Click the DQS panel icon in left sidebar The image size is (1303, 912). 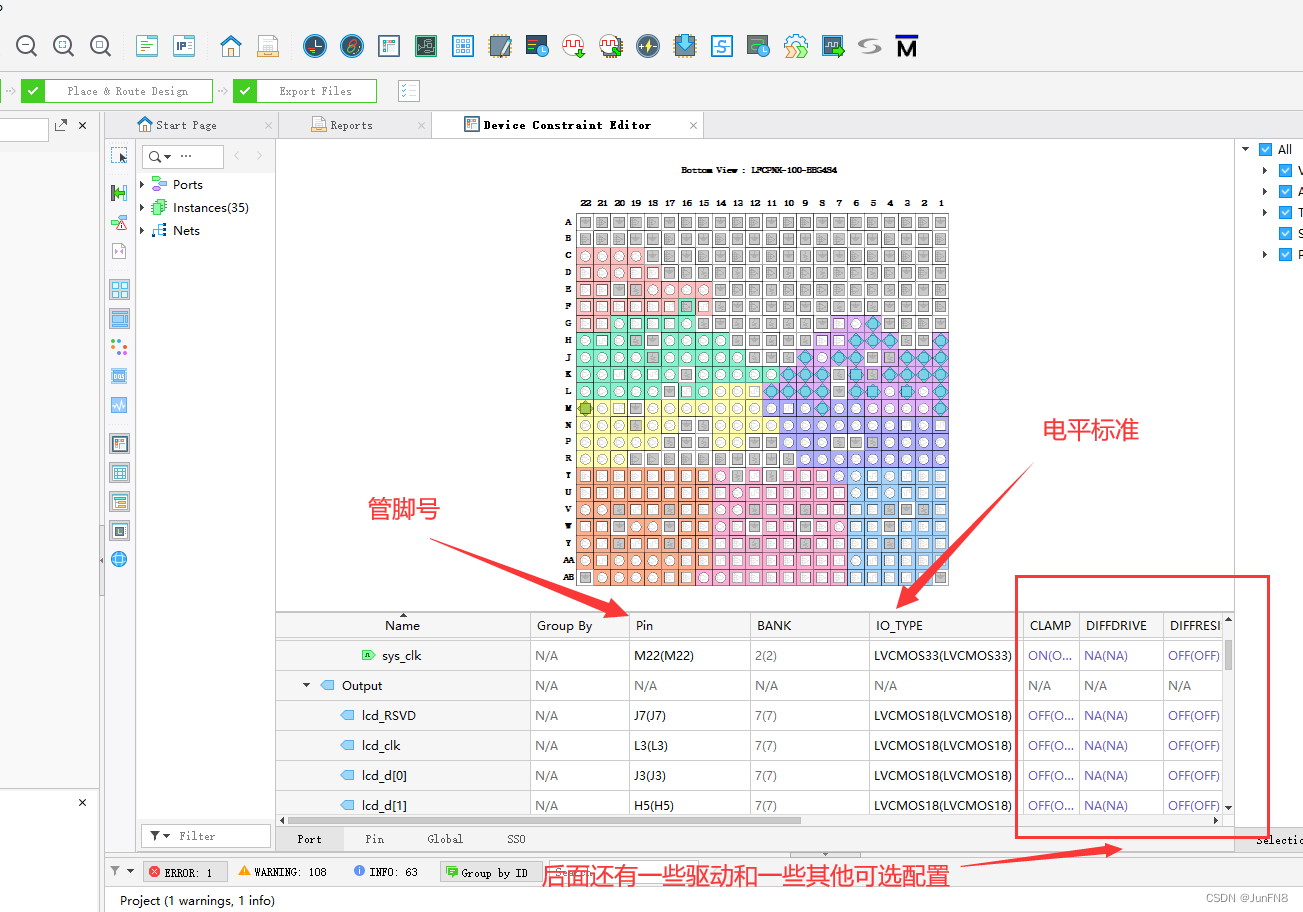point(120,375)
